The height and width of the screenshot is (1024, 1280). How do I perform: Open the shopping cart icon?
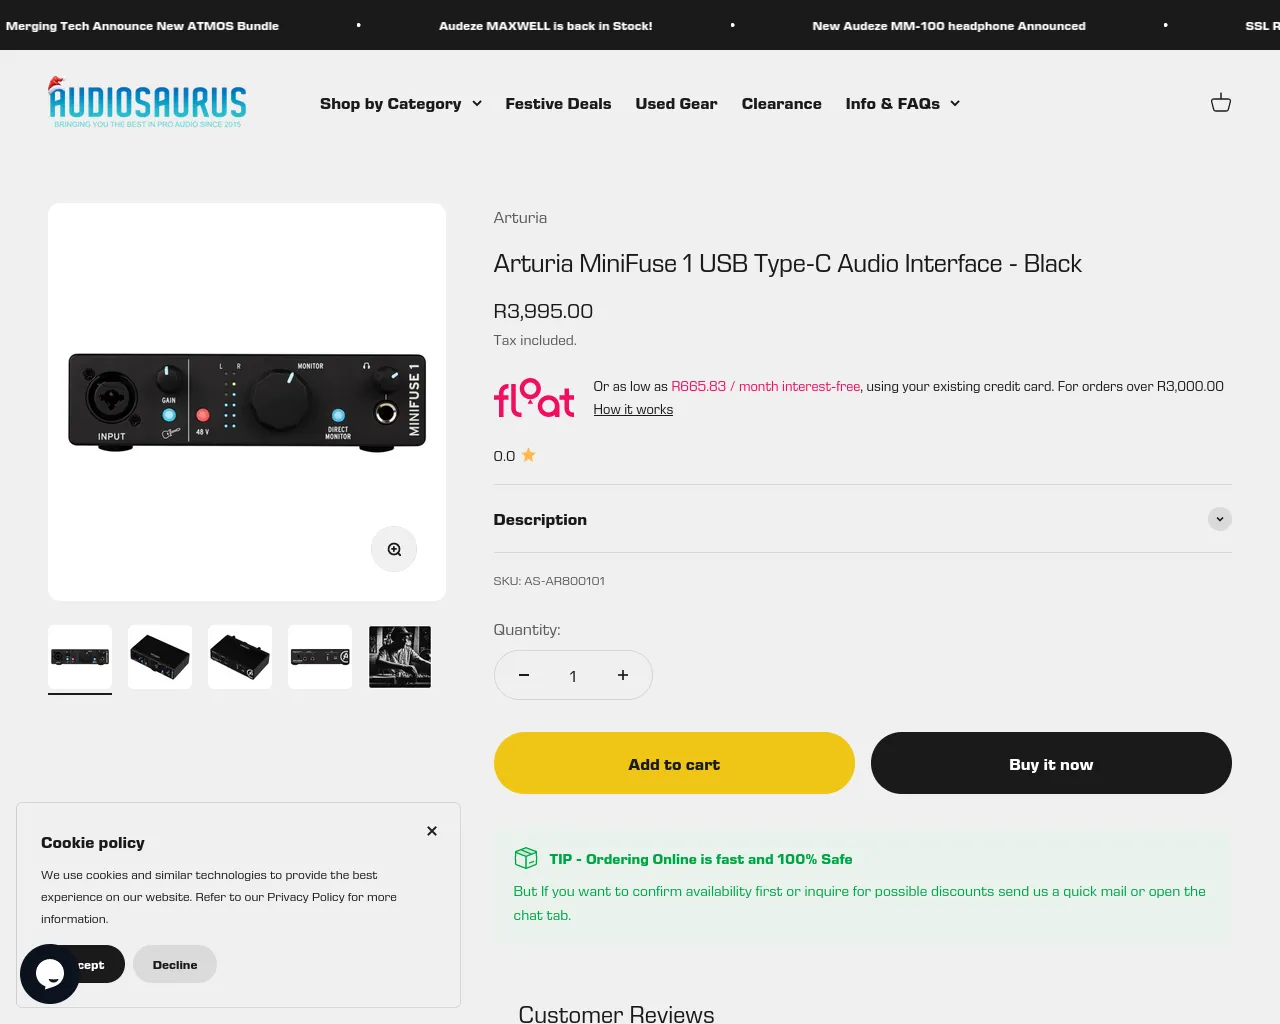(1220, 103)
